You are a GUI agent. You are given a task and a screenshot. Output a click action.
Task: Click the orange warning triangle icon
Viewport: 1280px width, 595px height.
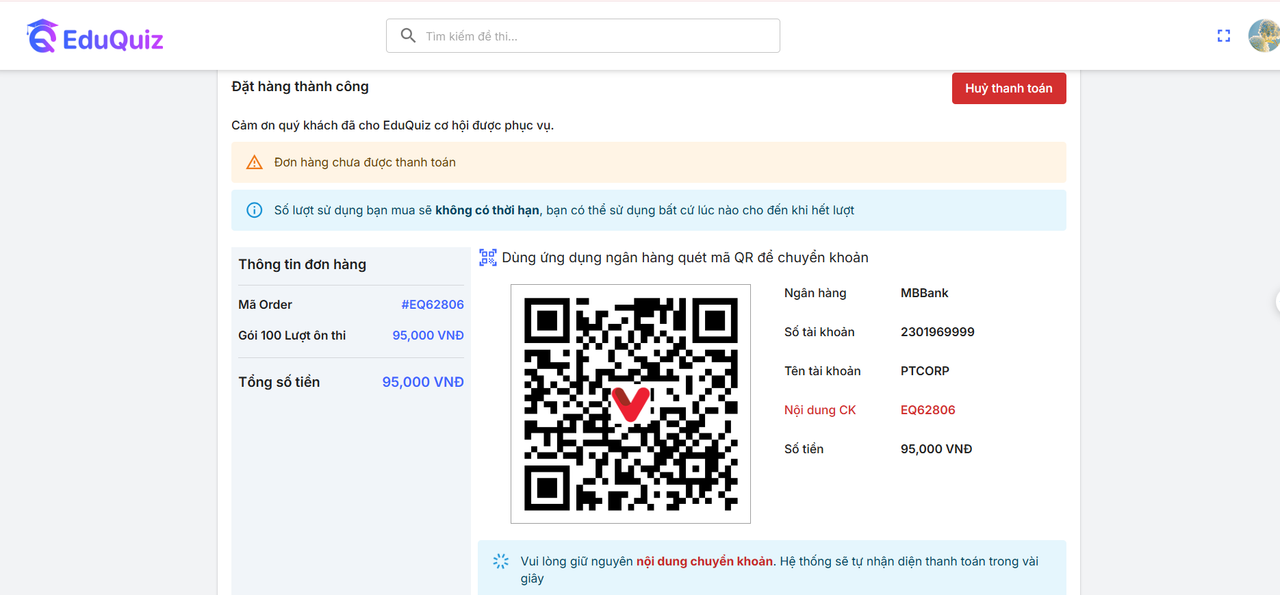255,162
